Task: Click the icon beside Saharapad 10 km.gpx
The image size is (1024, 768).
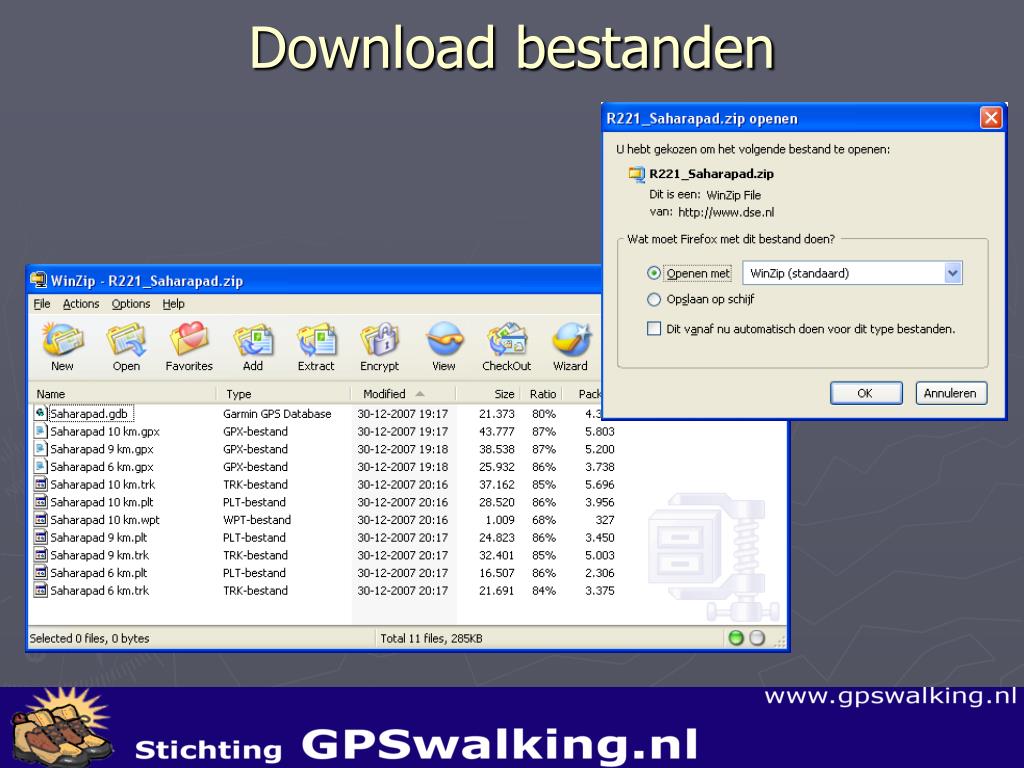Action: point(40,431)
